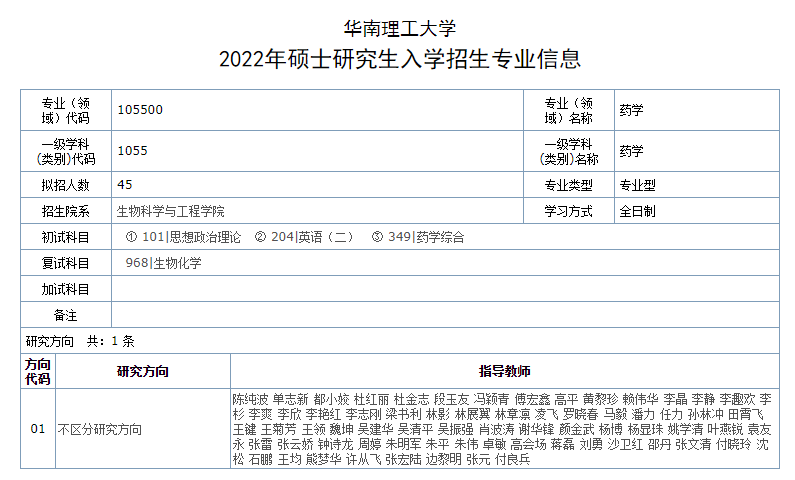The height and width of the screenshot is (480, 795).
Task: Click advisor name 付良兵
Action: pyautogui.click(x=513, y=460)
